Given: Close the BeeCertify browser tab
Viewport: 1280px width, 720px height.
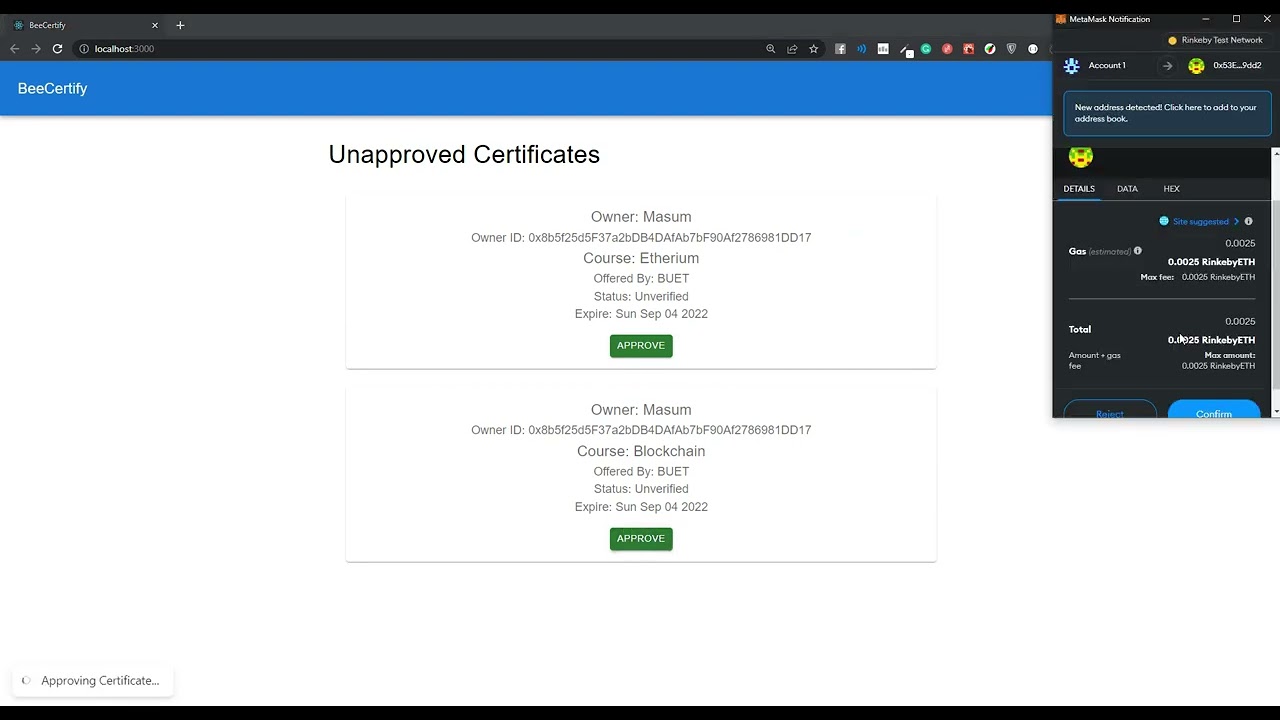Looking at the screenshot, I should [x=155, y=25].
